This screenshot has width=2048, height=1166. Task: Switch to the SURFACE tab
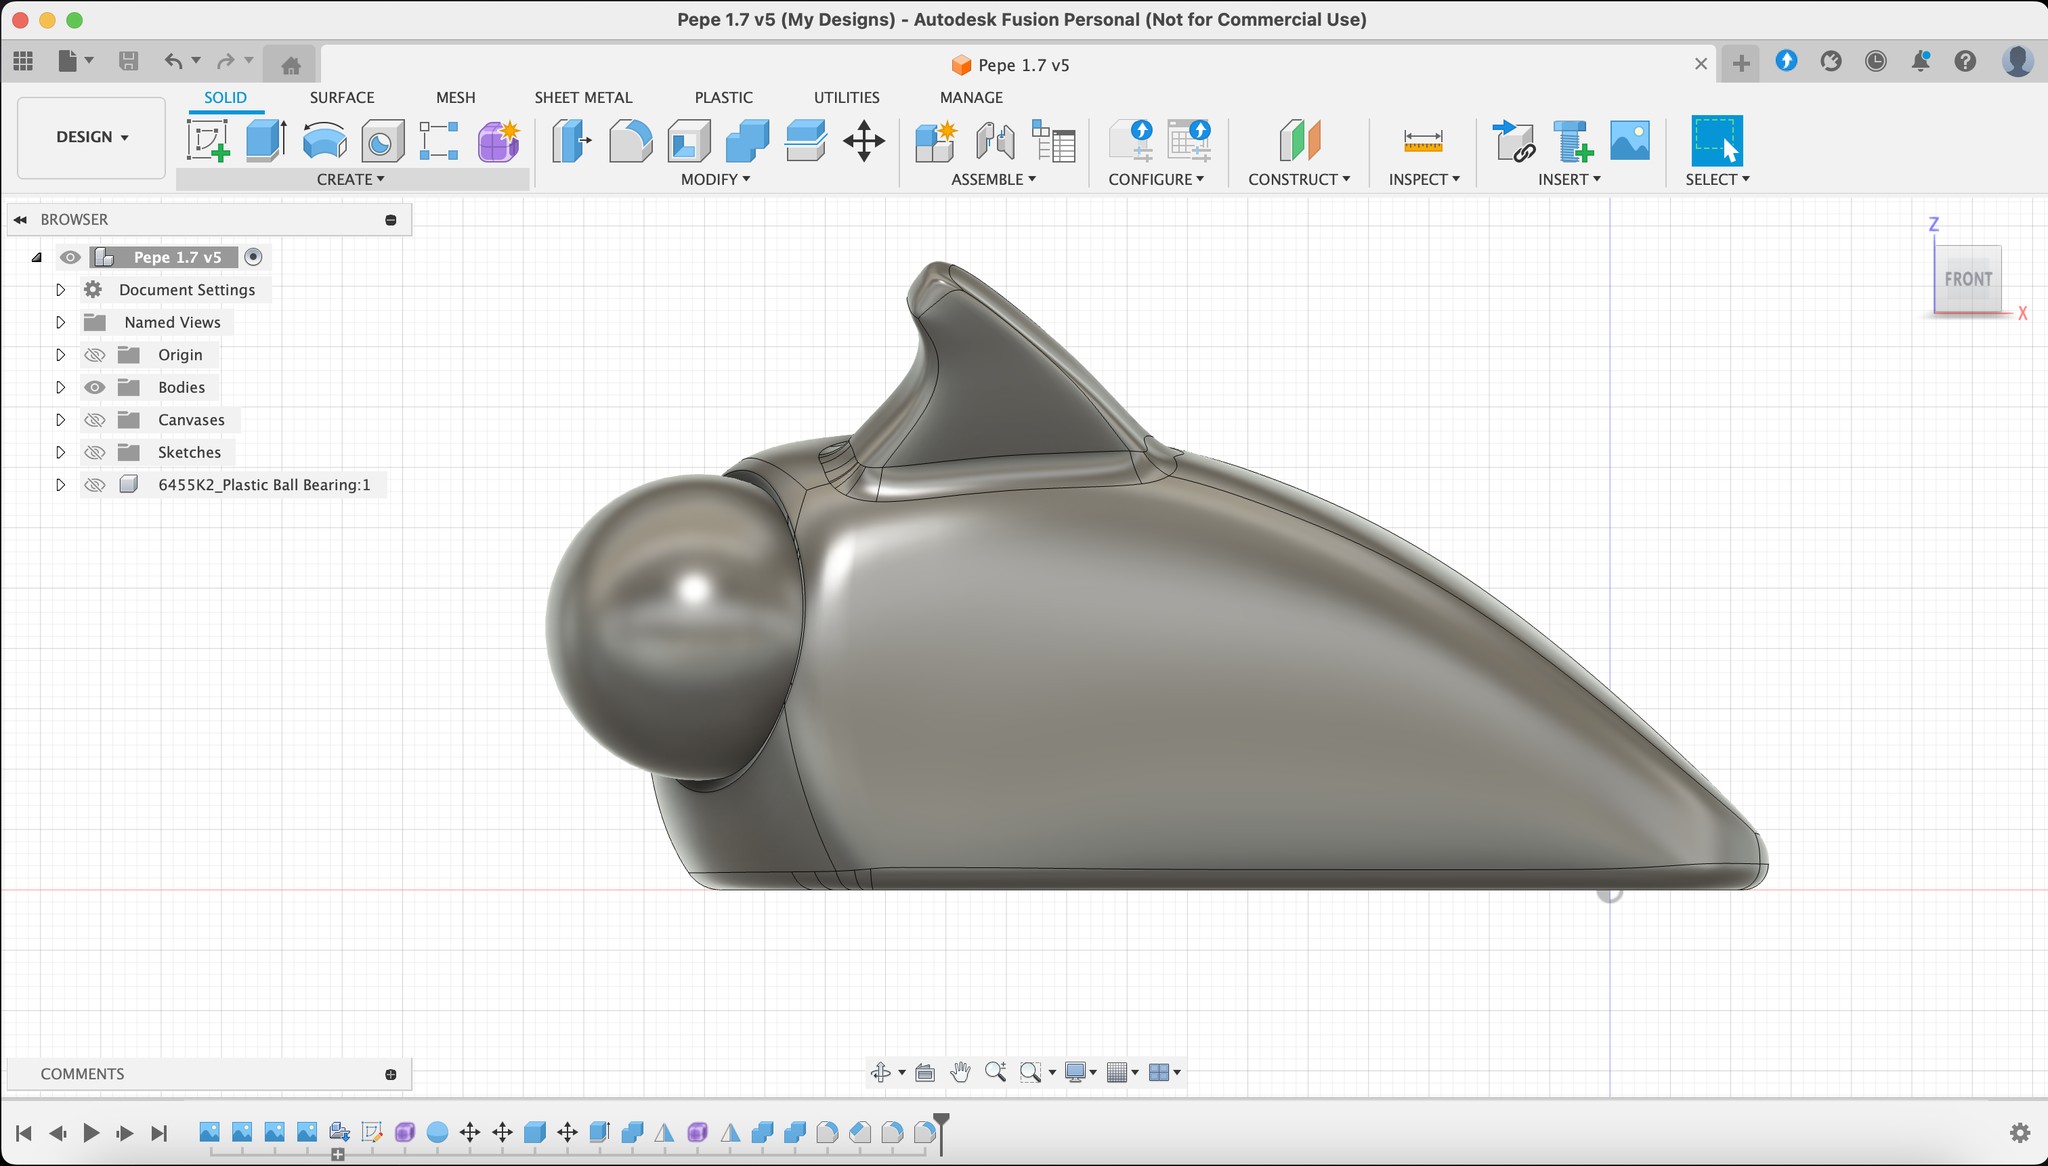click(x=342, y=97)
